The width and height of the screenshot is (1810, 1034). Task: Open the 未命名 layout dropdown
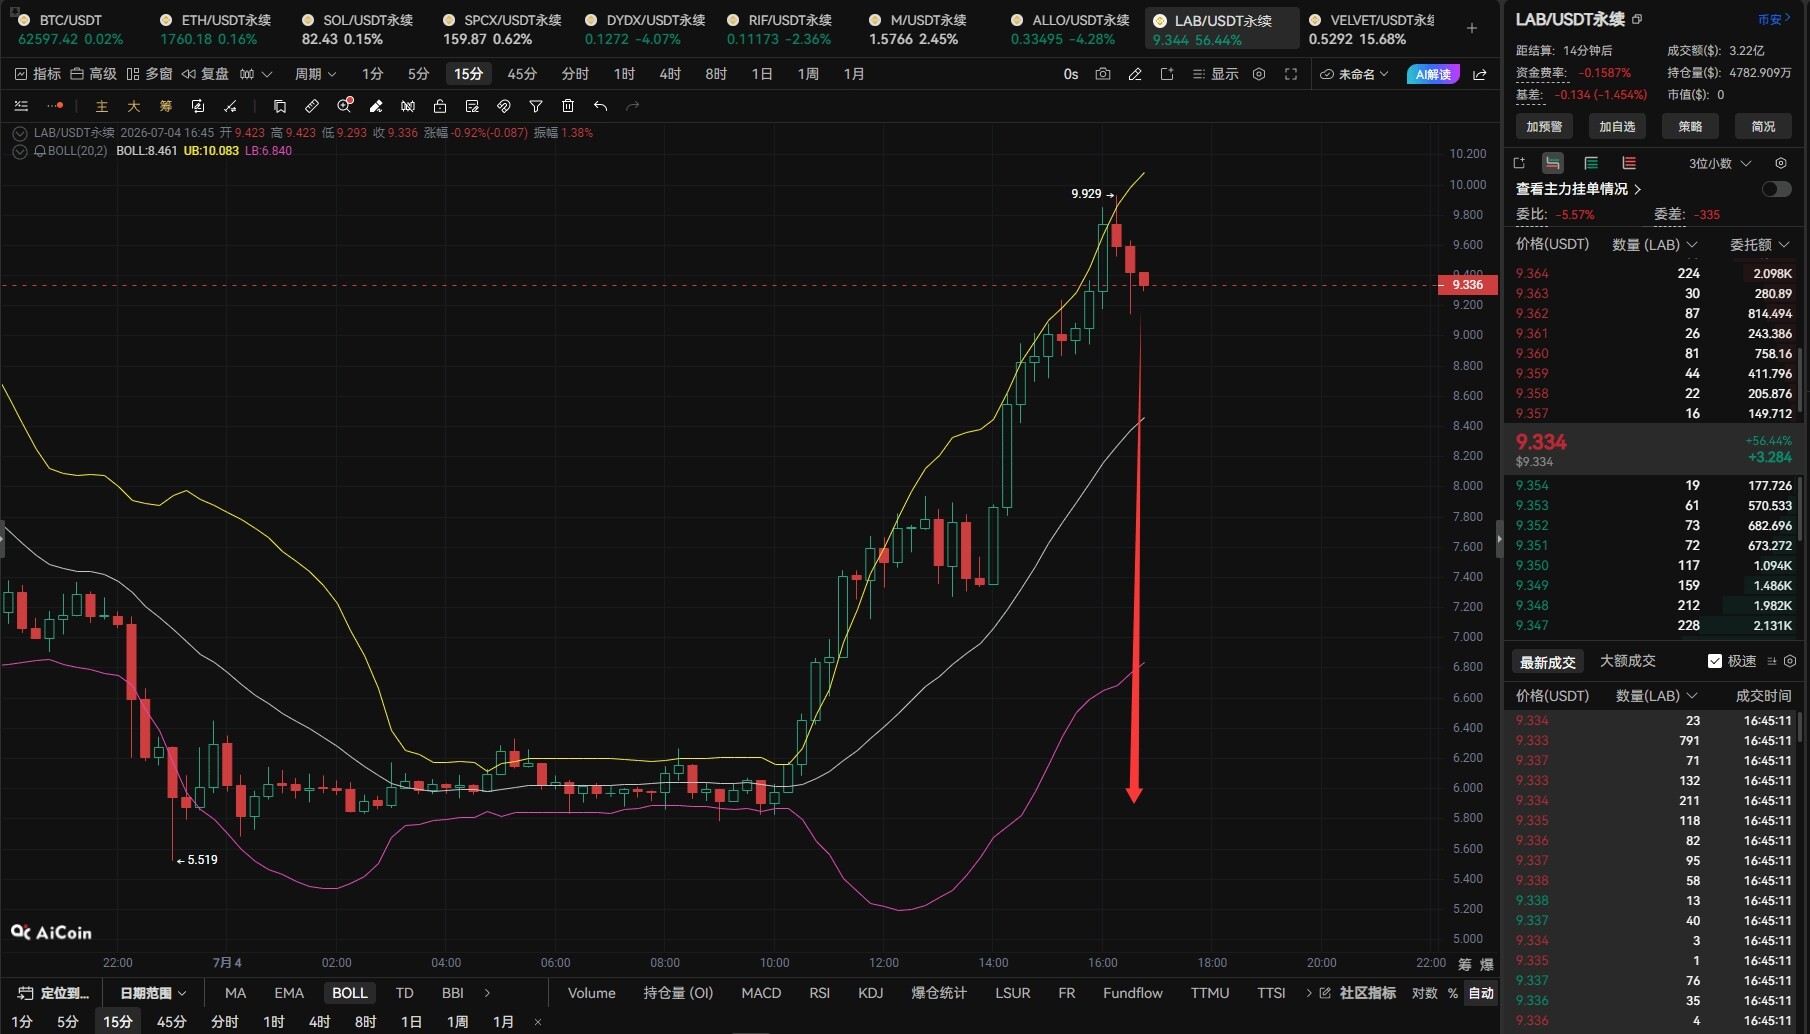click(x=1355, y=74)
